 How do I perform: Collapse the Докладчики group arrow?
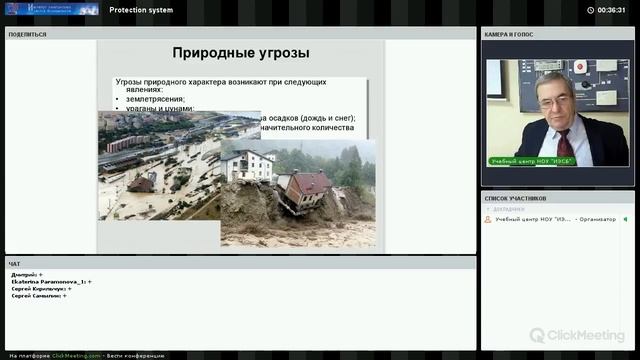point(487,209)
